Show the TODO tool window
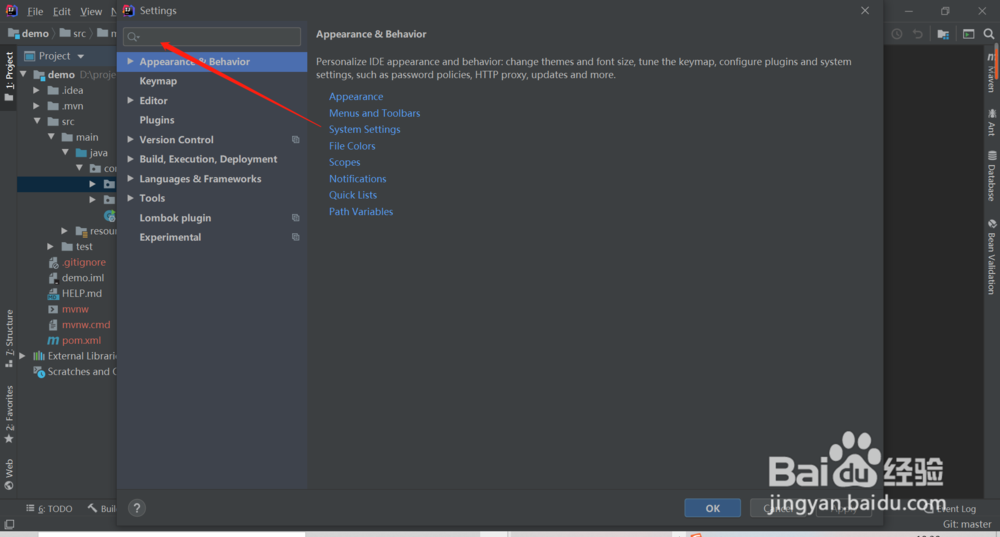 [55, 508]
